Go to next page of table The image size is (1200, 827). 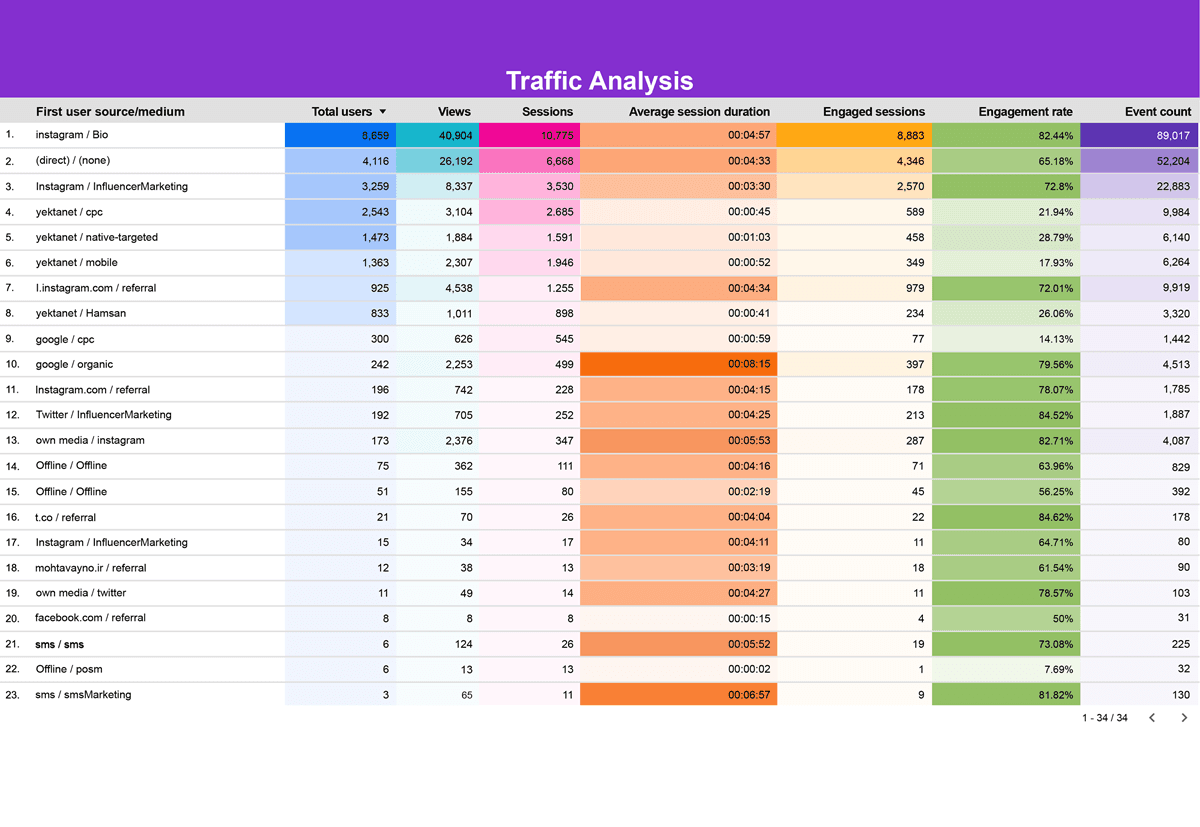pyautogui.click(x=1184, y=718)
